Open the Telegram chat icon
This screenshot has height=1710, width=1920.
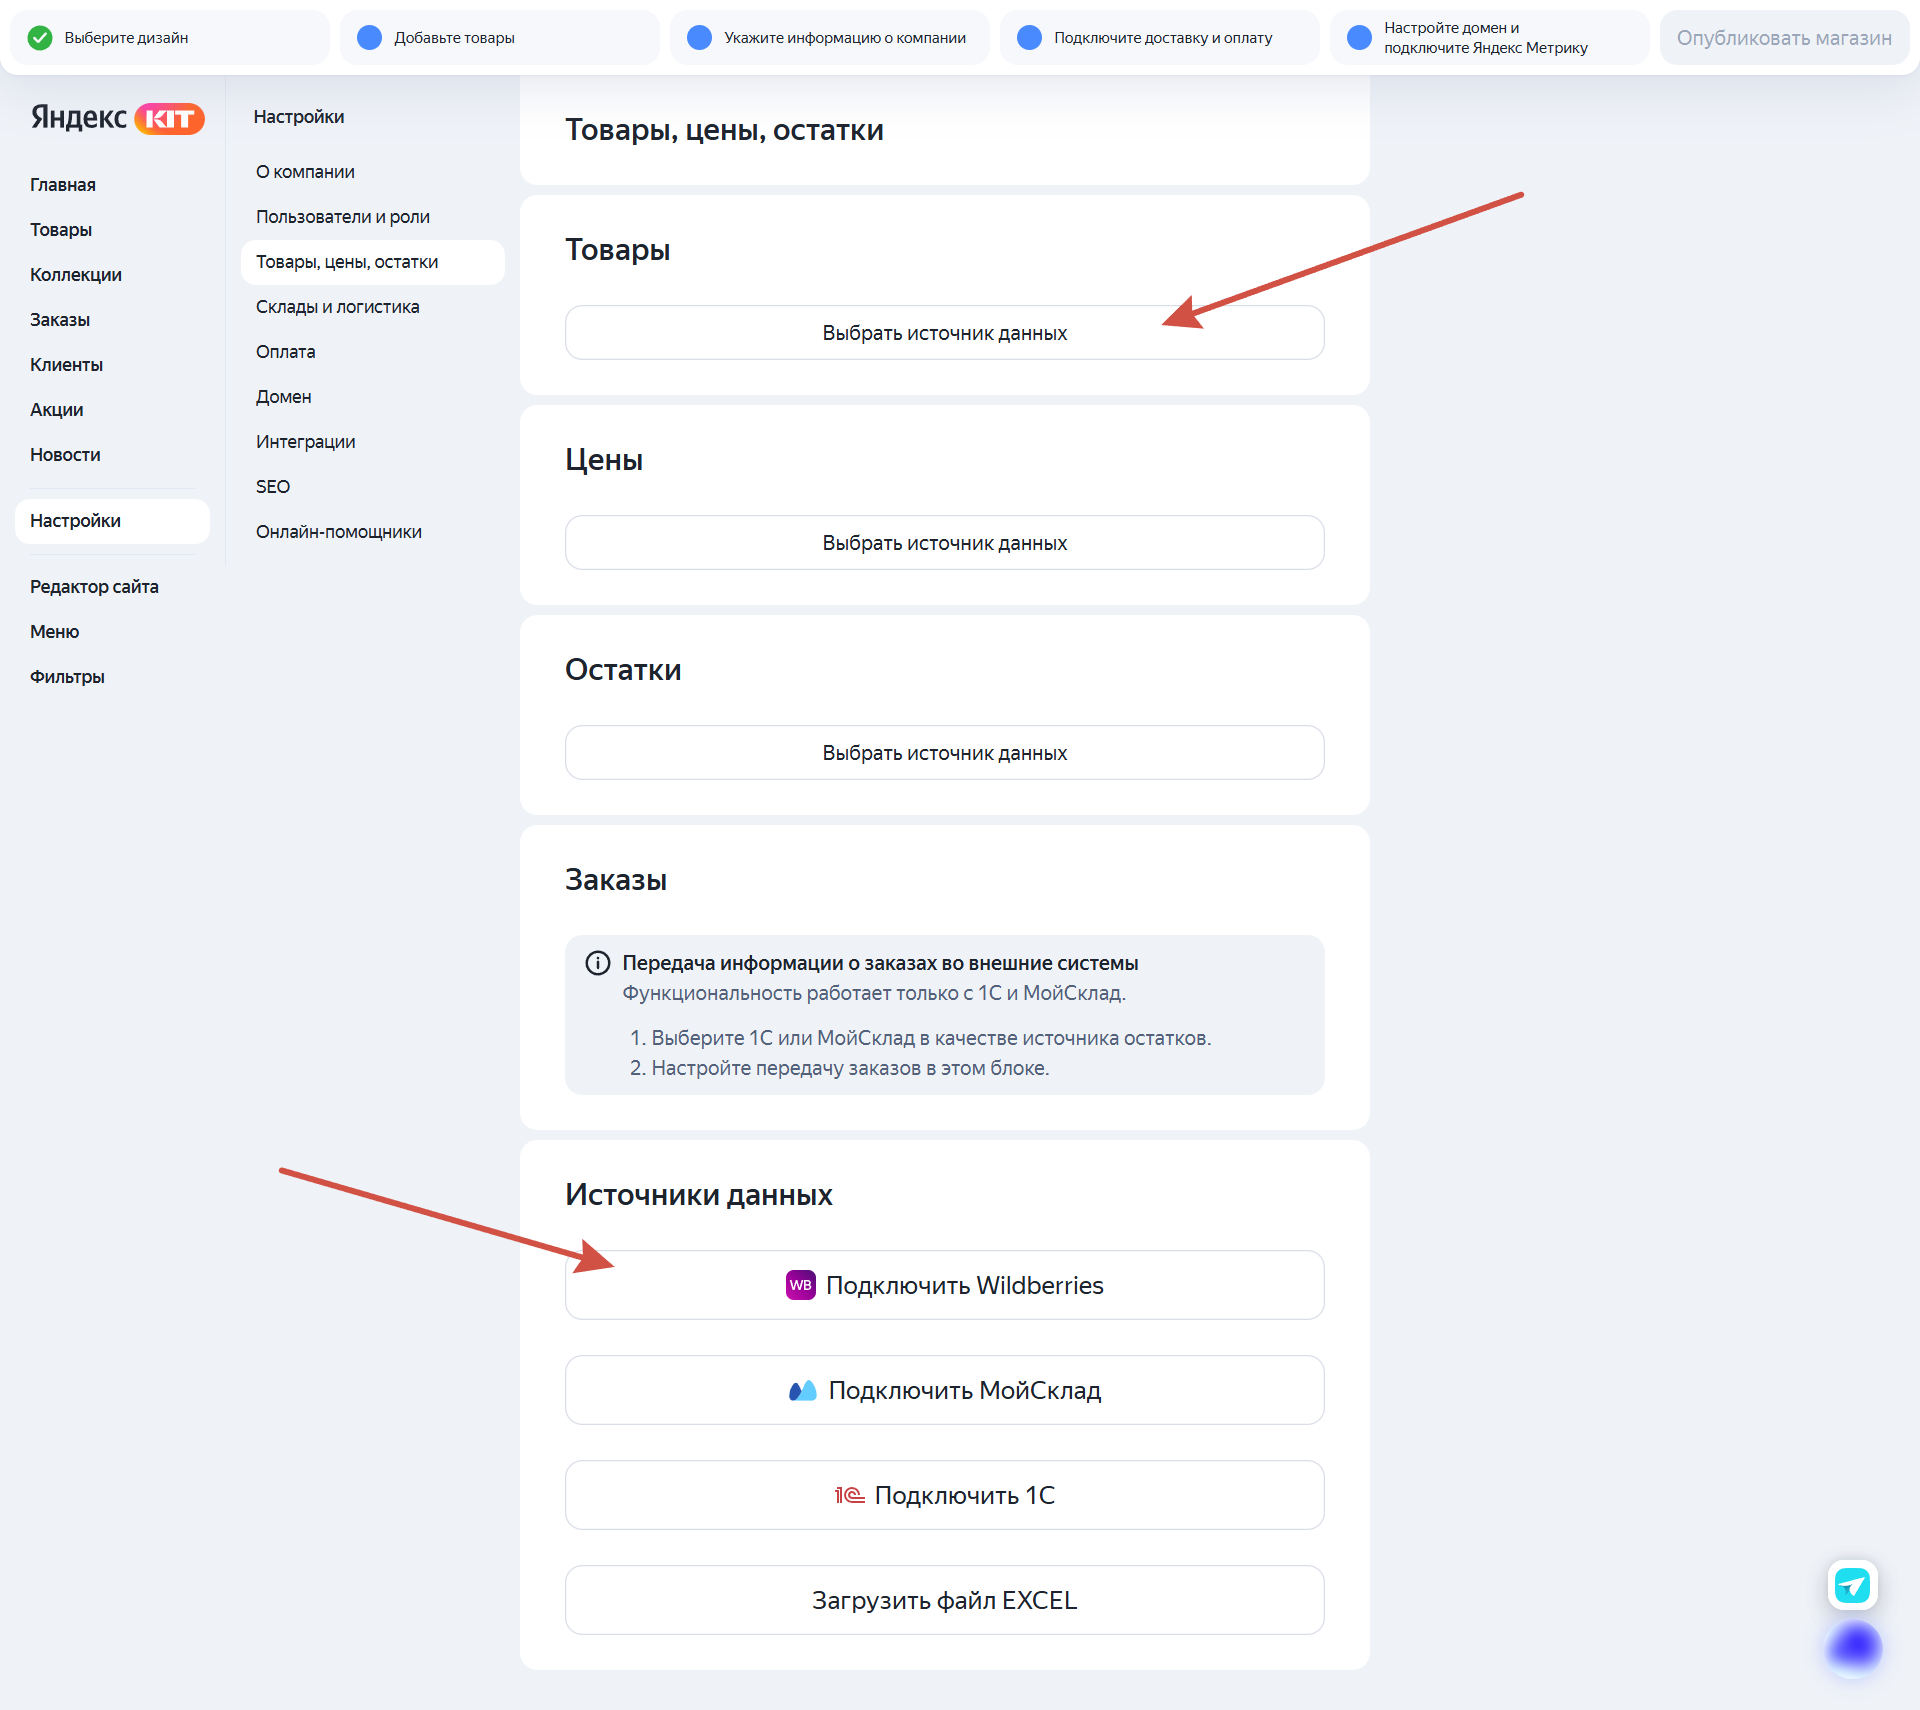(x=1853, y=1585)
